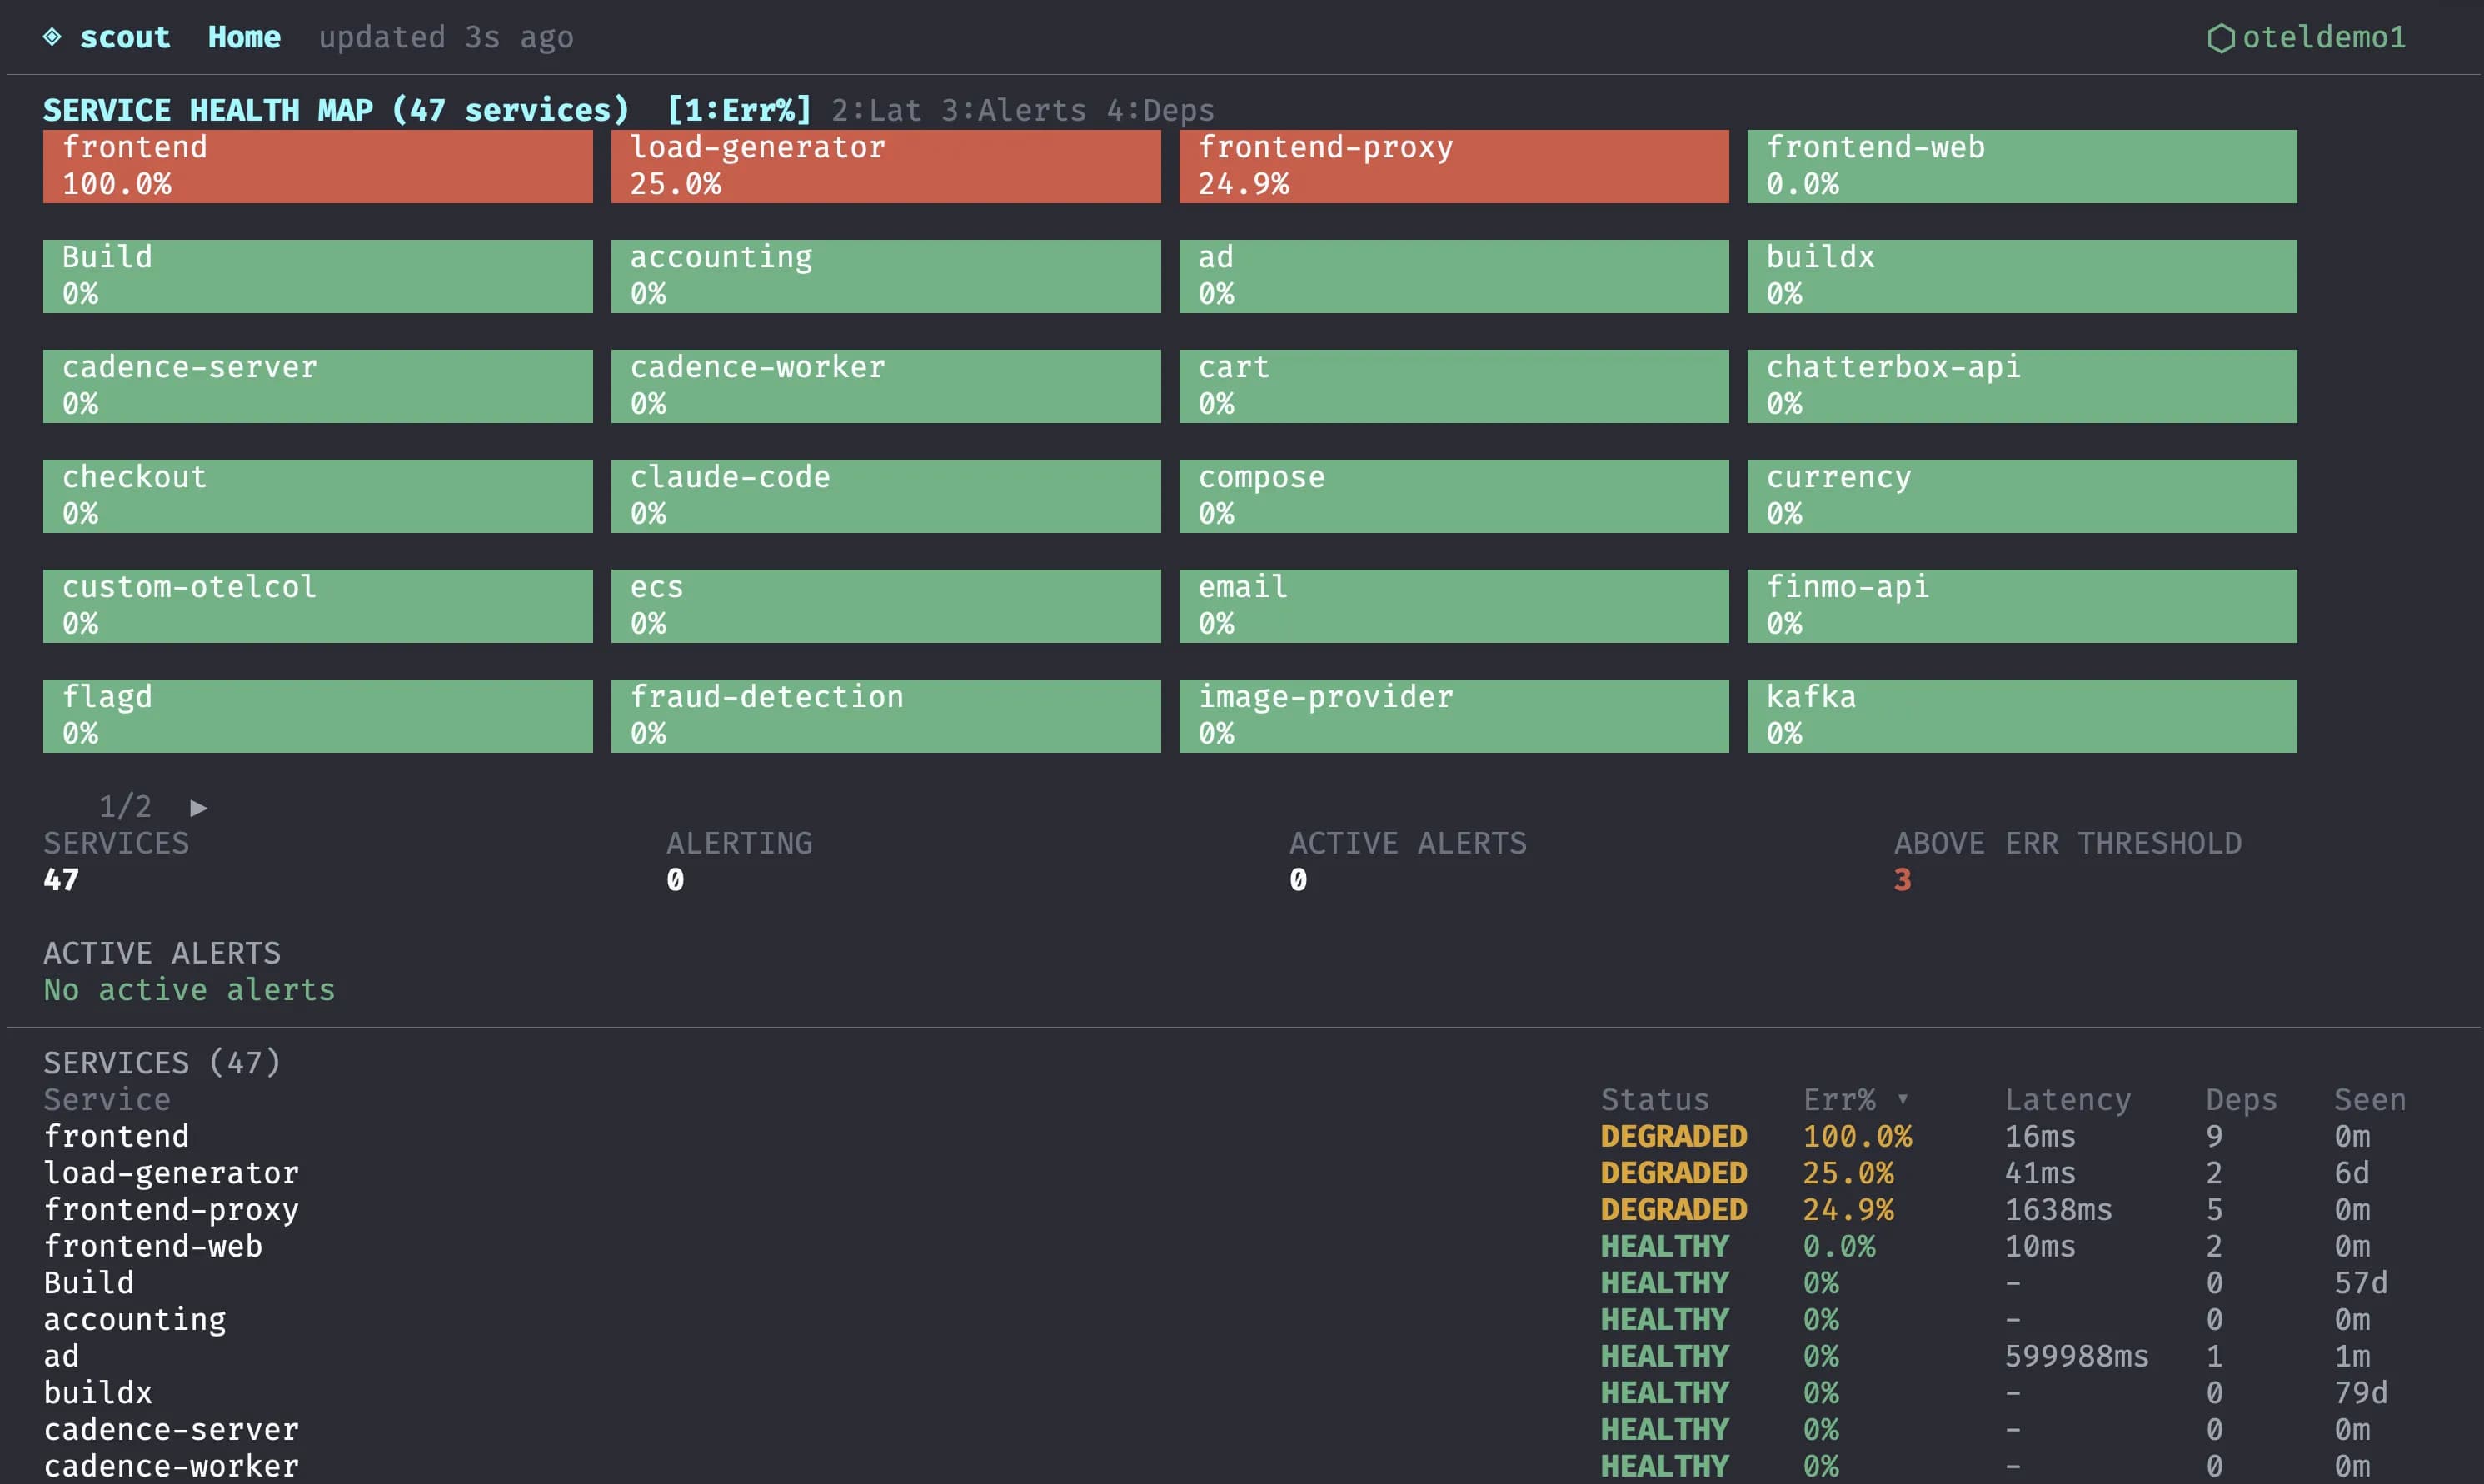
Task: Click the next-page arrow below the health map
Action: point(198,807)
